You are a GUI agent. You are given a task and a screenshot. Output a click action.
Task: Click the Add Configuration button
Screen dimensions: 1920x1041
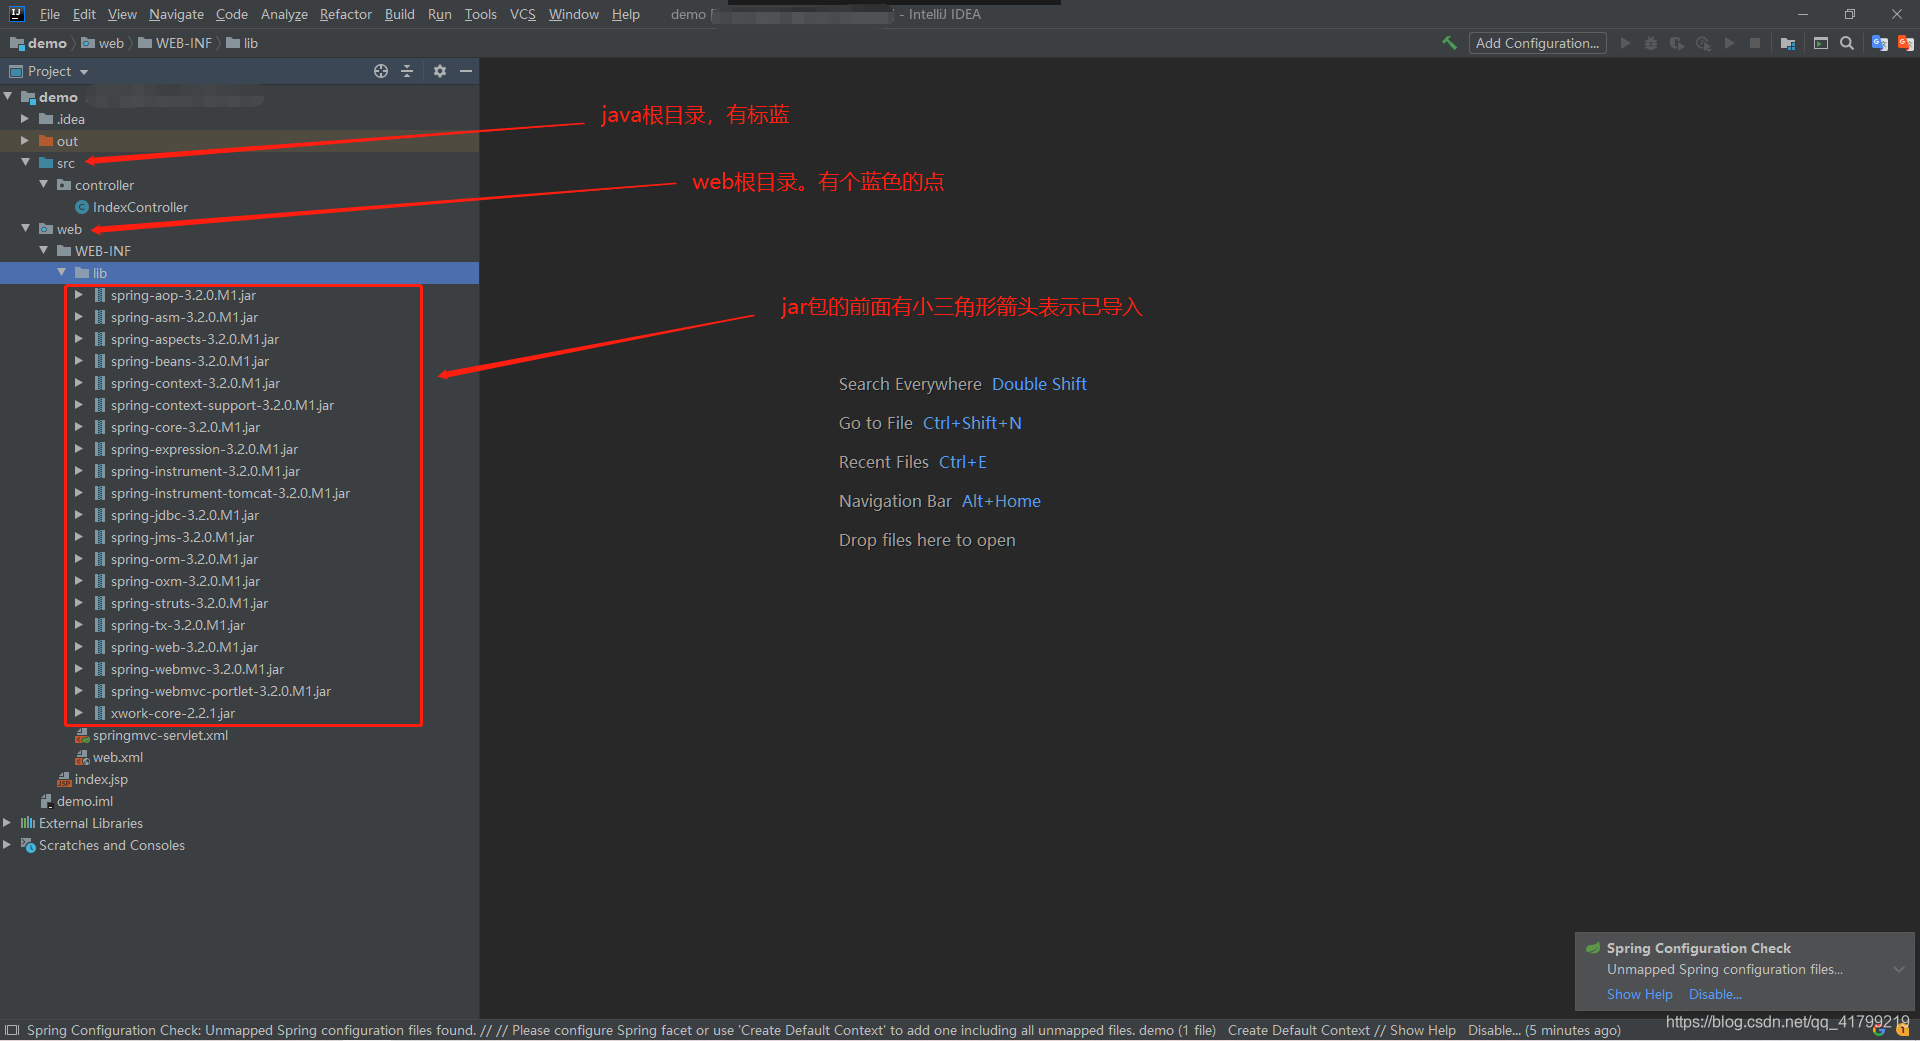click(1538, 43)
